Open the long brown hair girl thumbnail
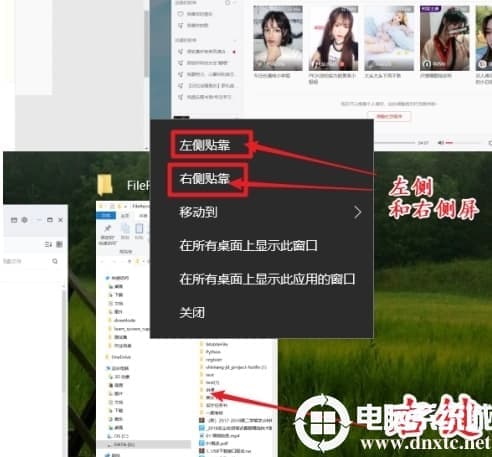This screenshot has width=492, height=457. pos(333,38)
